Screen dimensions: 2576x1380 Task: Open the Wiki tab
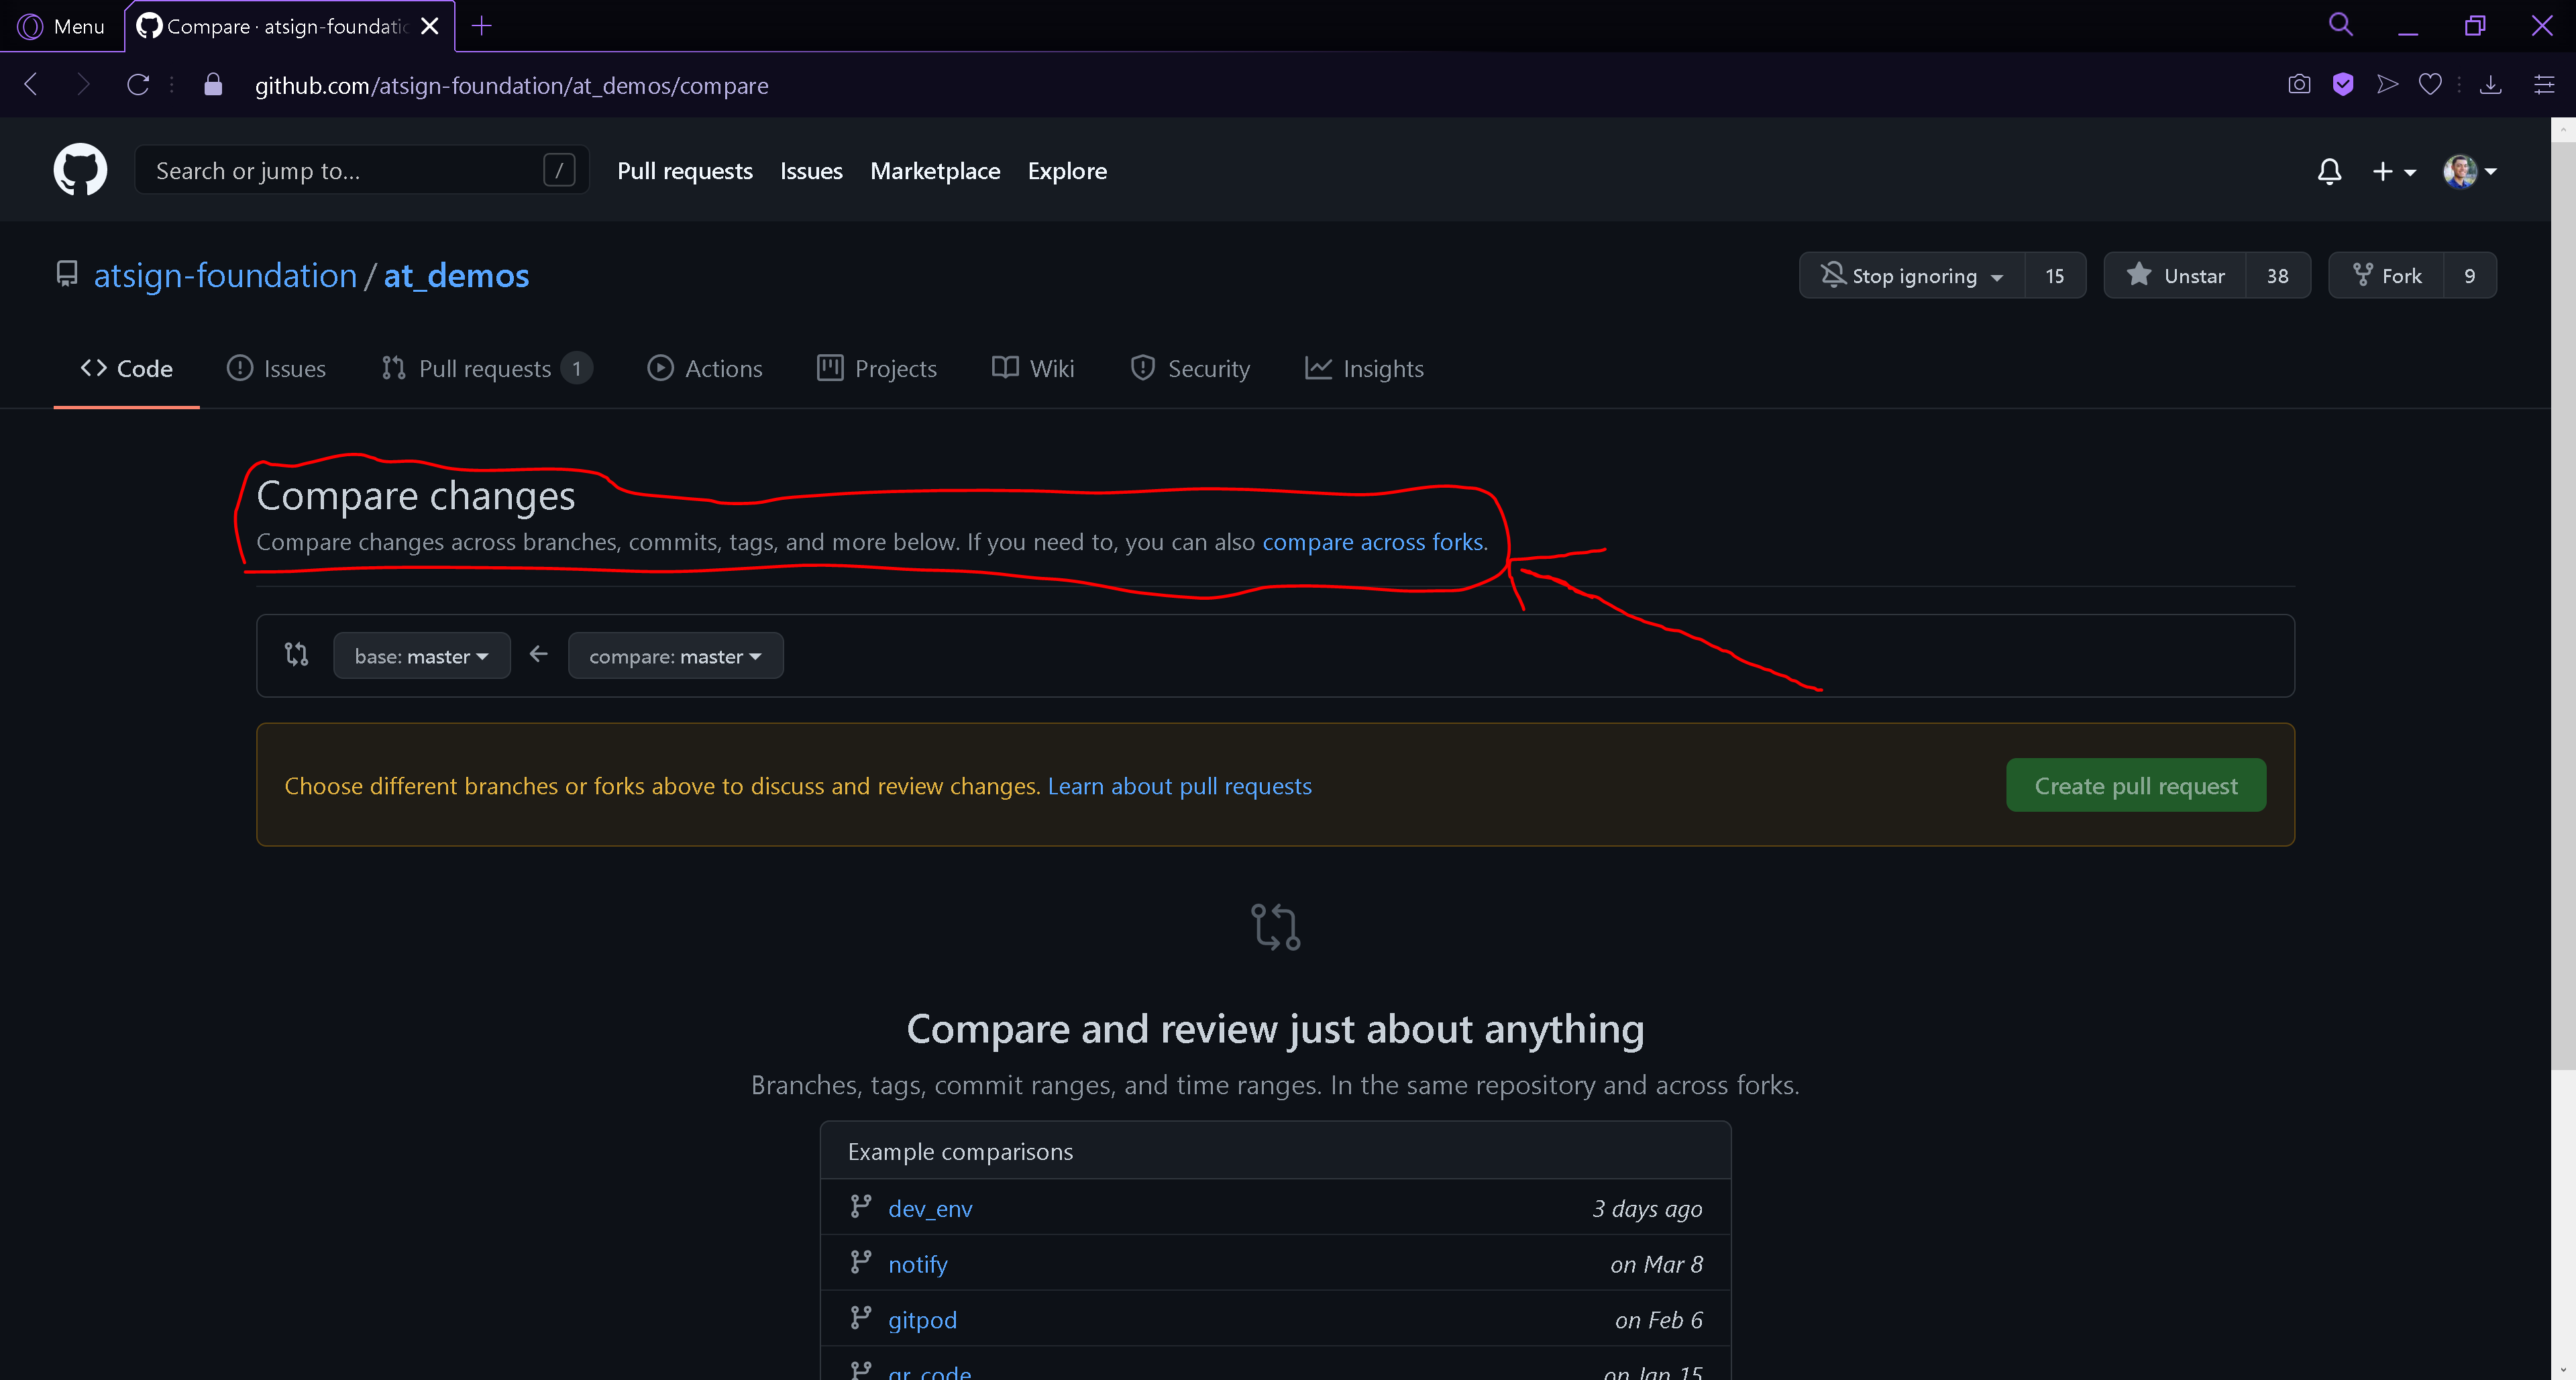tap(1033, 369)
